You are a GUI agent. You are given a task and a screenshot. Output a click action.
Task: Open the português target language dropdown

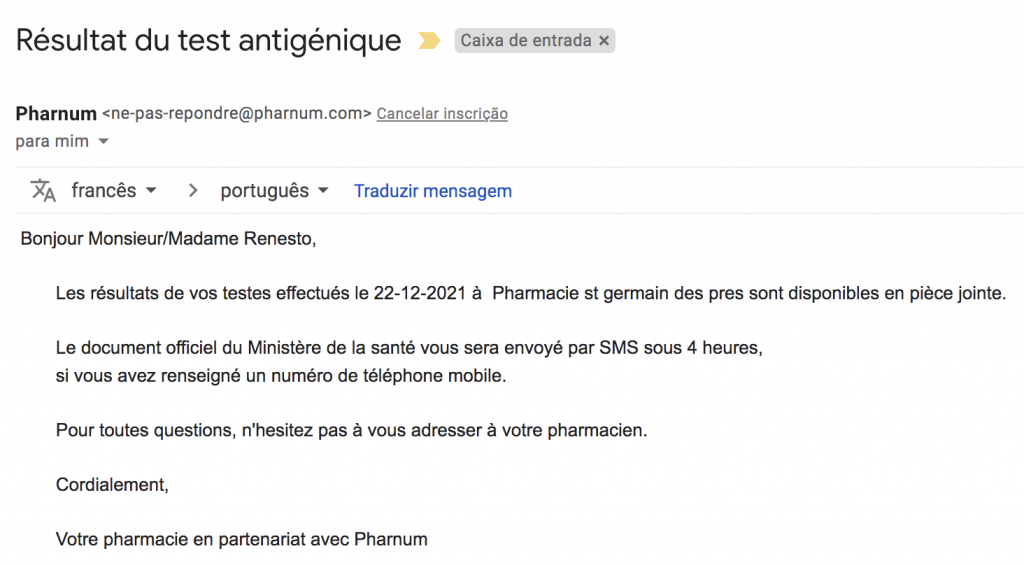pos(275,190)
